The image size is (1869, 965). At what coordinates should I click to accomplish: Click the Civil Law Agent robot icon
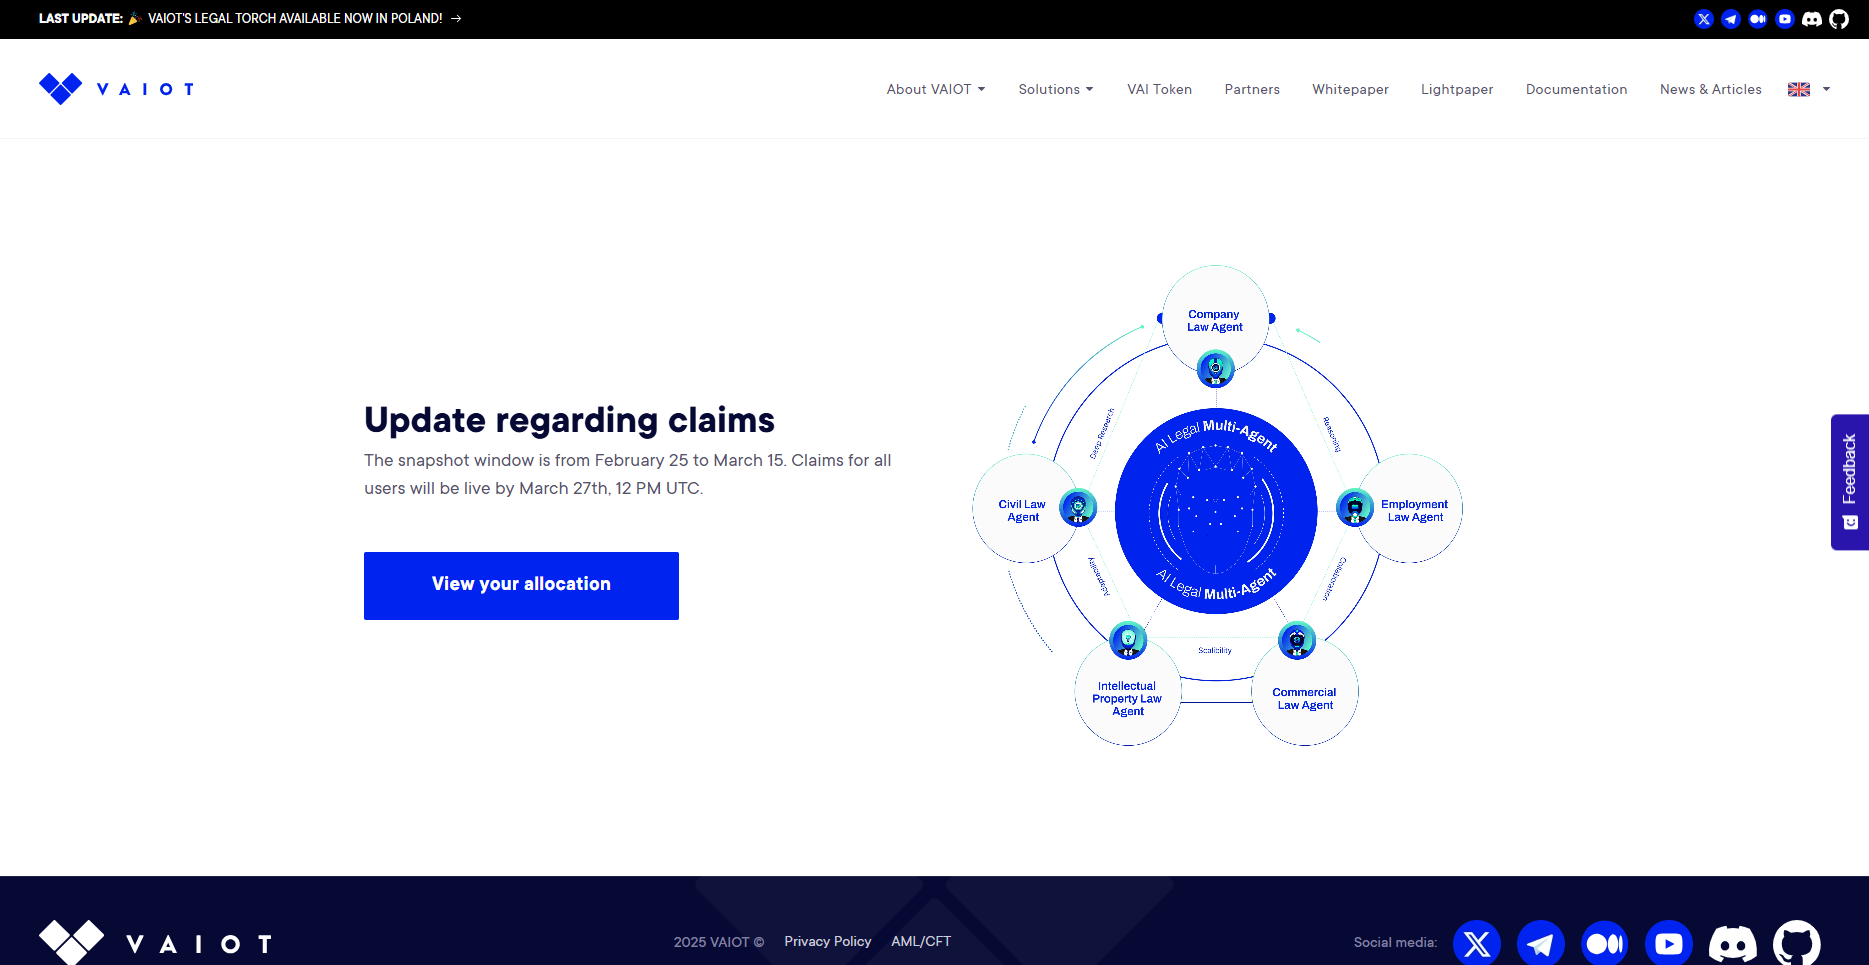1078,508
